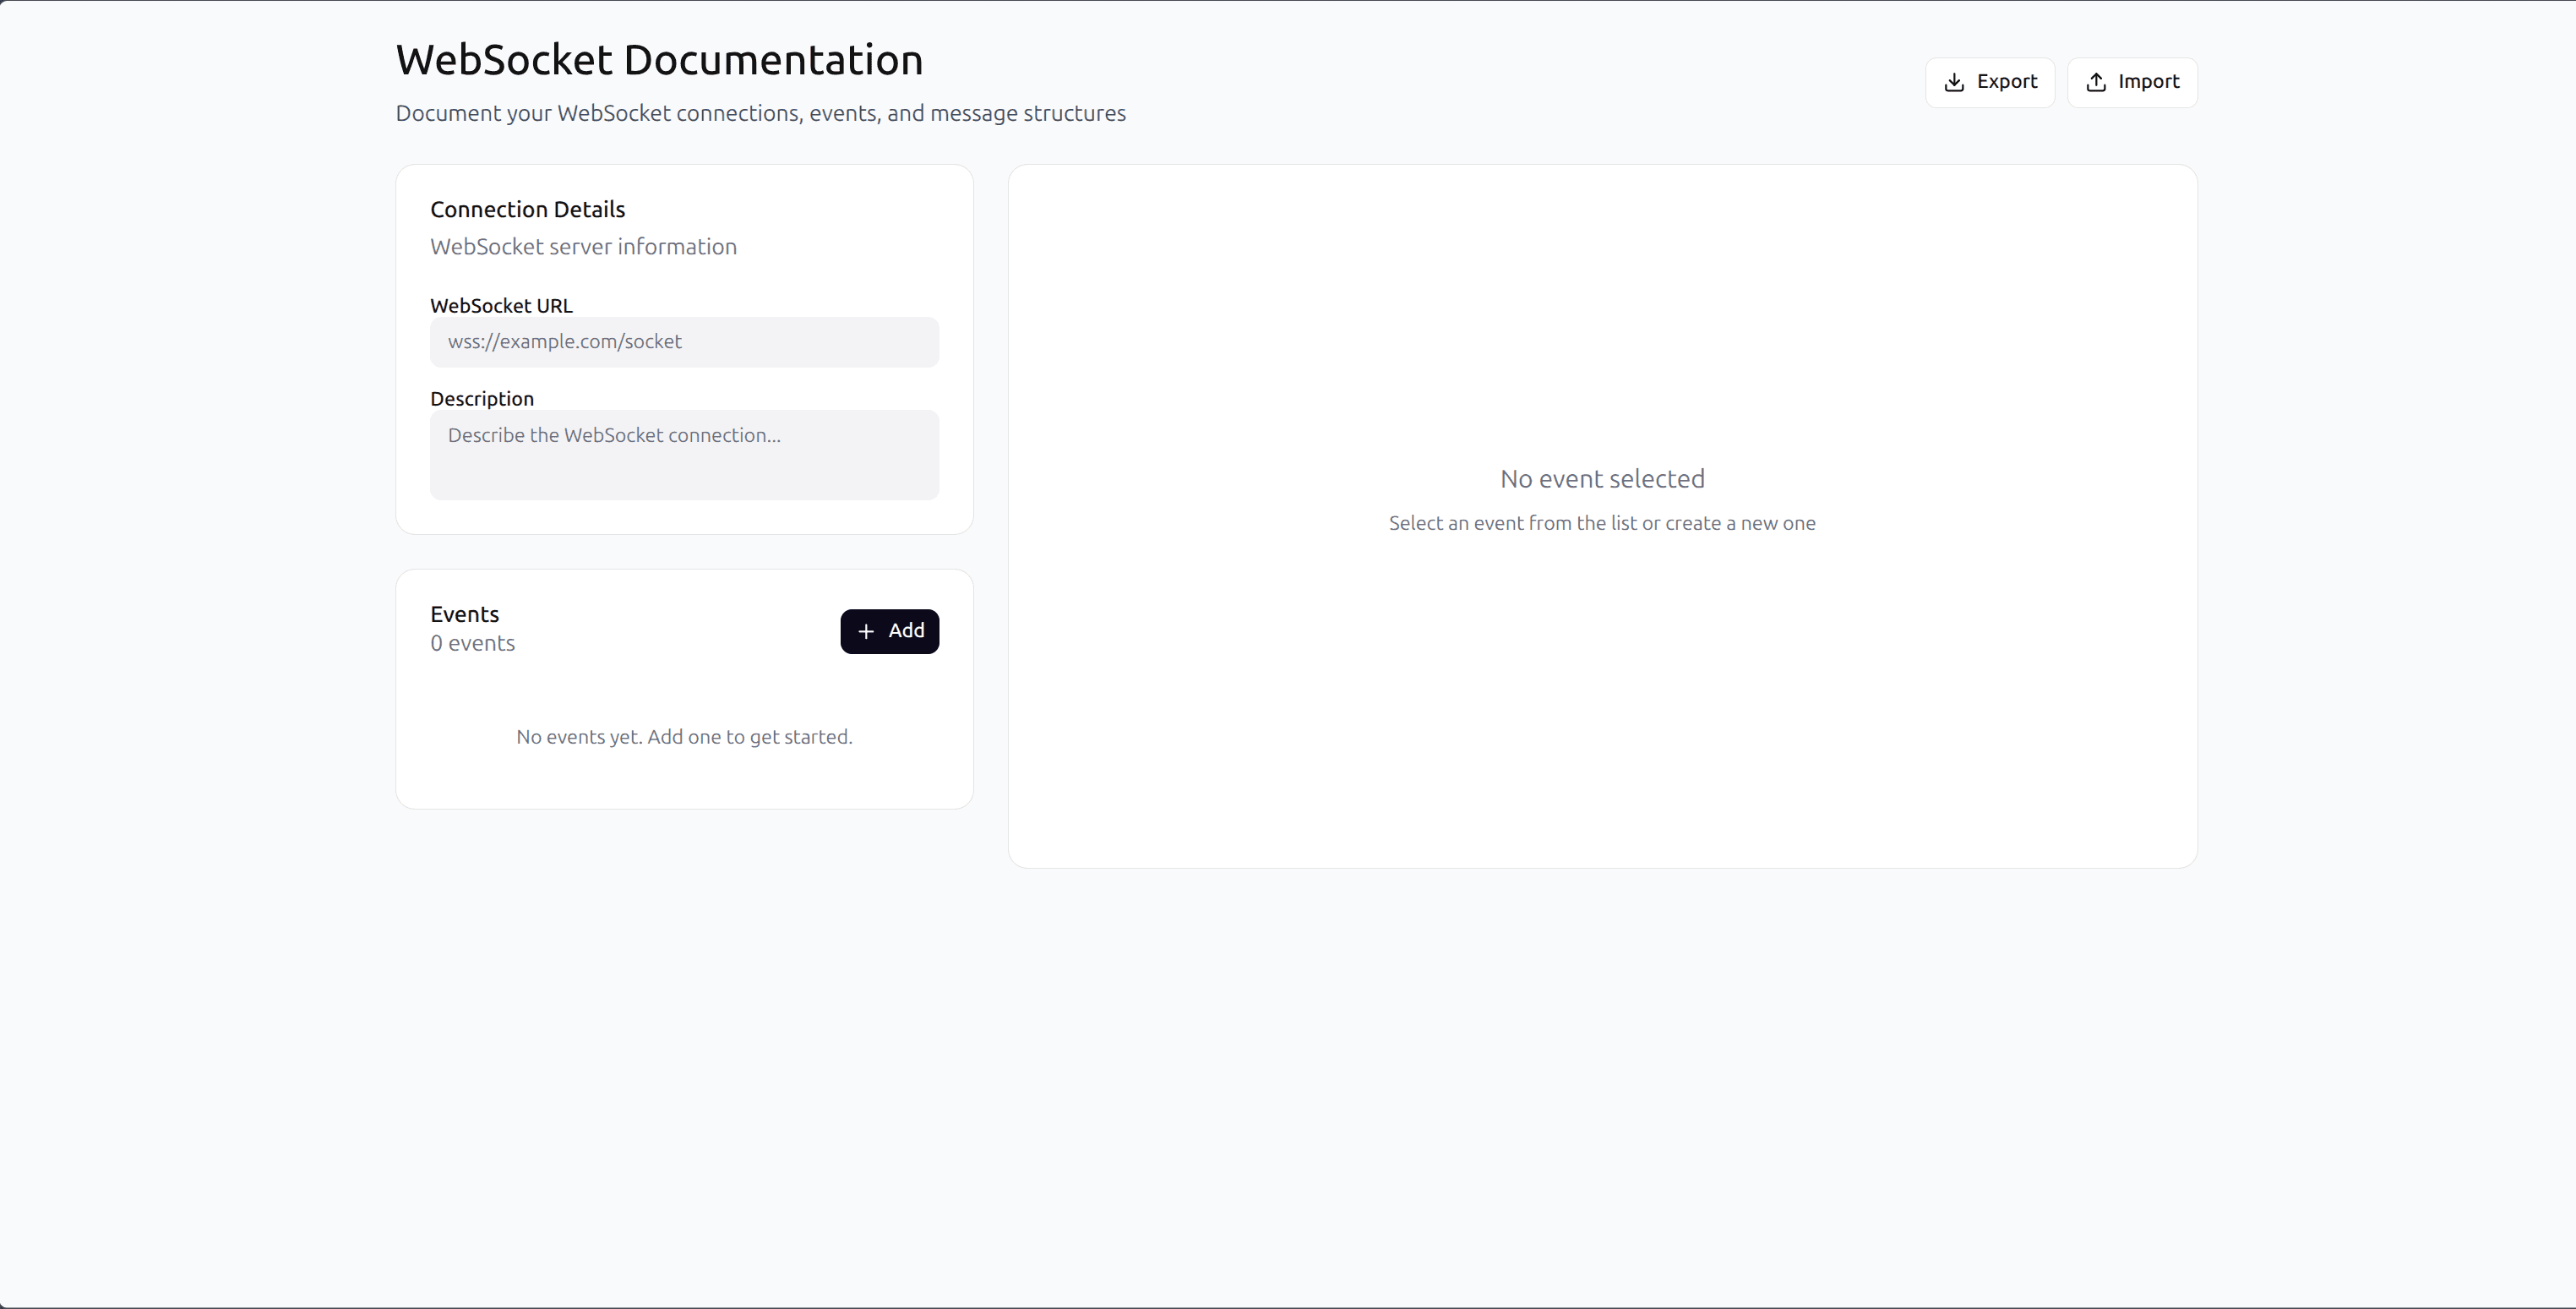The width and height of the screenshot is (2576, 1309).
Task: Add a new event
Action: pyautogui.click(x=889, y=631)
